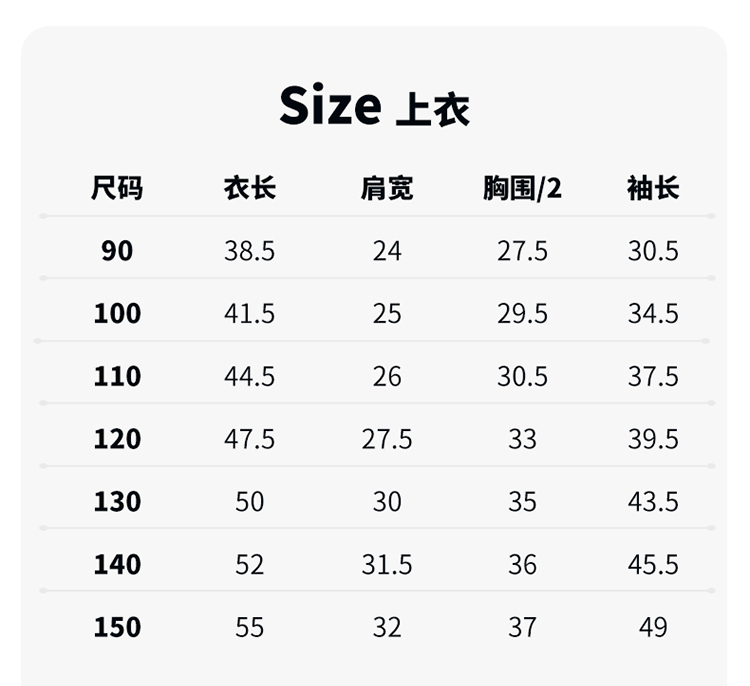The image size is (750, 686).
Task: Click the size 150 row label
Action: tap(117, 627)
